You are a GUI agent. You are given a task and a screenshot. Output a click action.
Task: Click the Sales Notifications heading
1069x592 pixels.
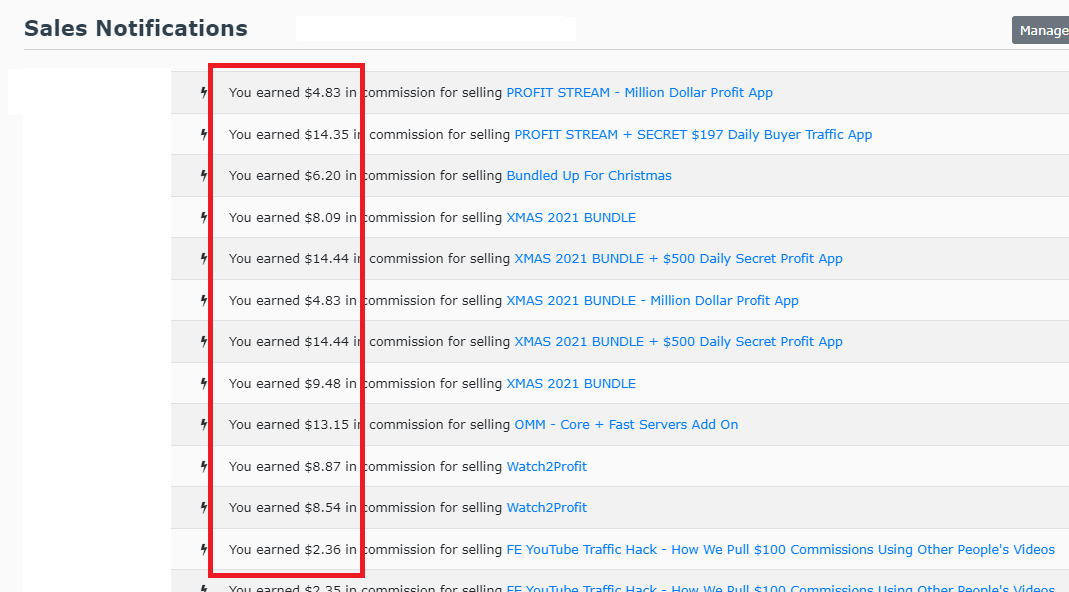[x=136, y=29]
